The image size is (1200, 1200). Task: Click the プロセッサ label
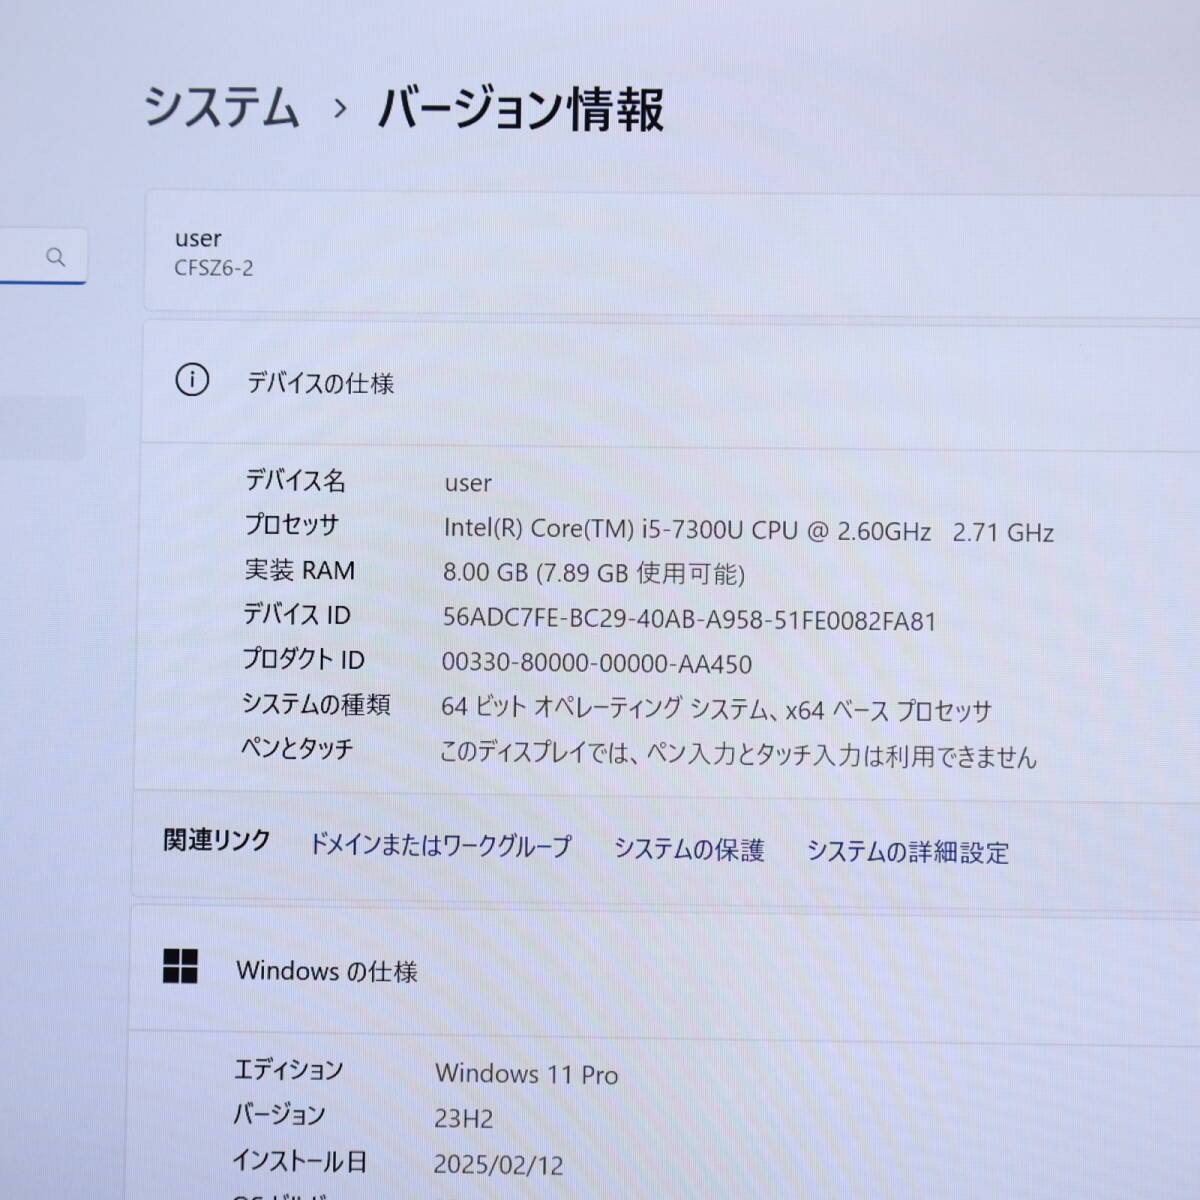(292, 525)
